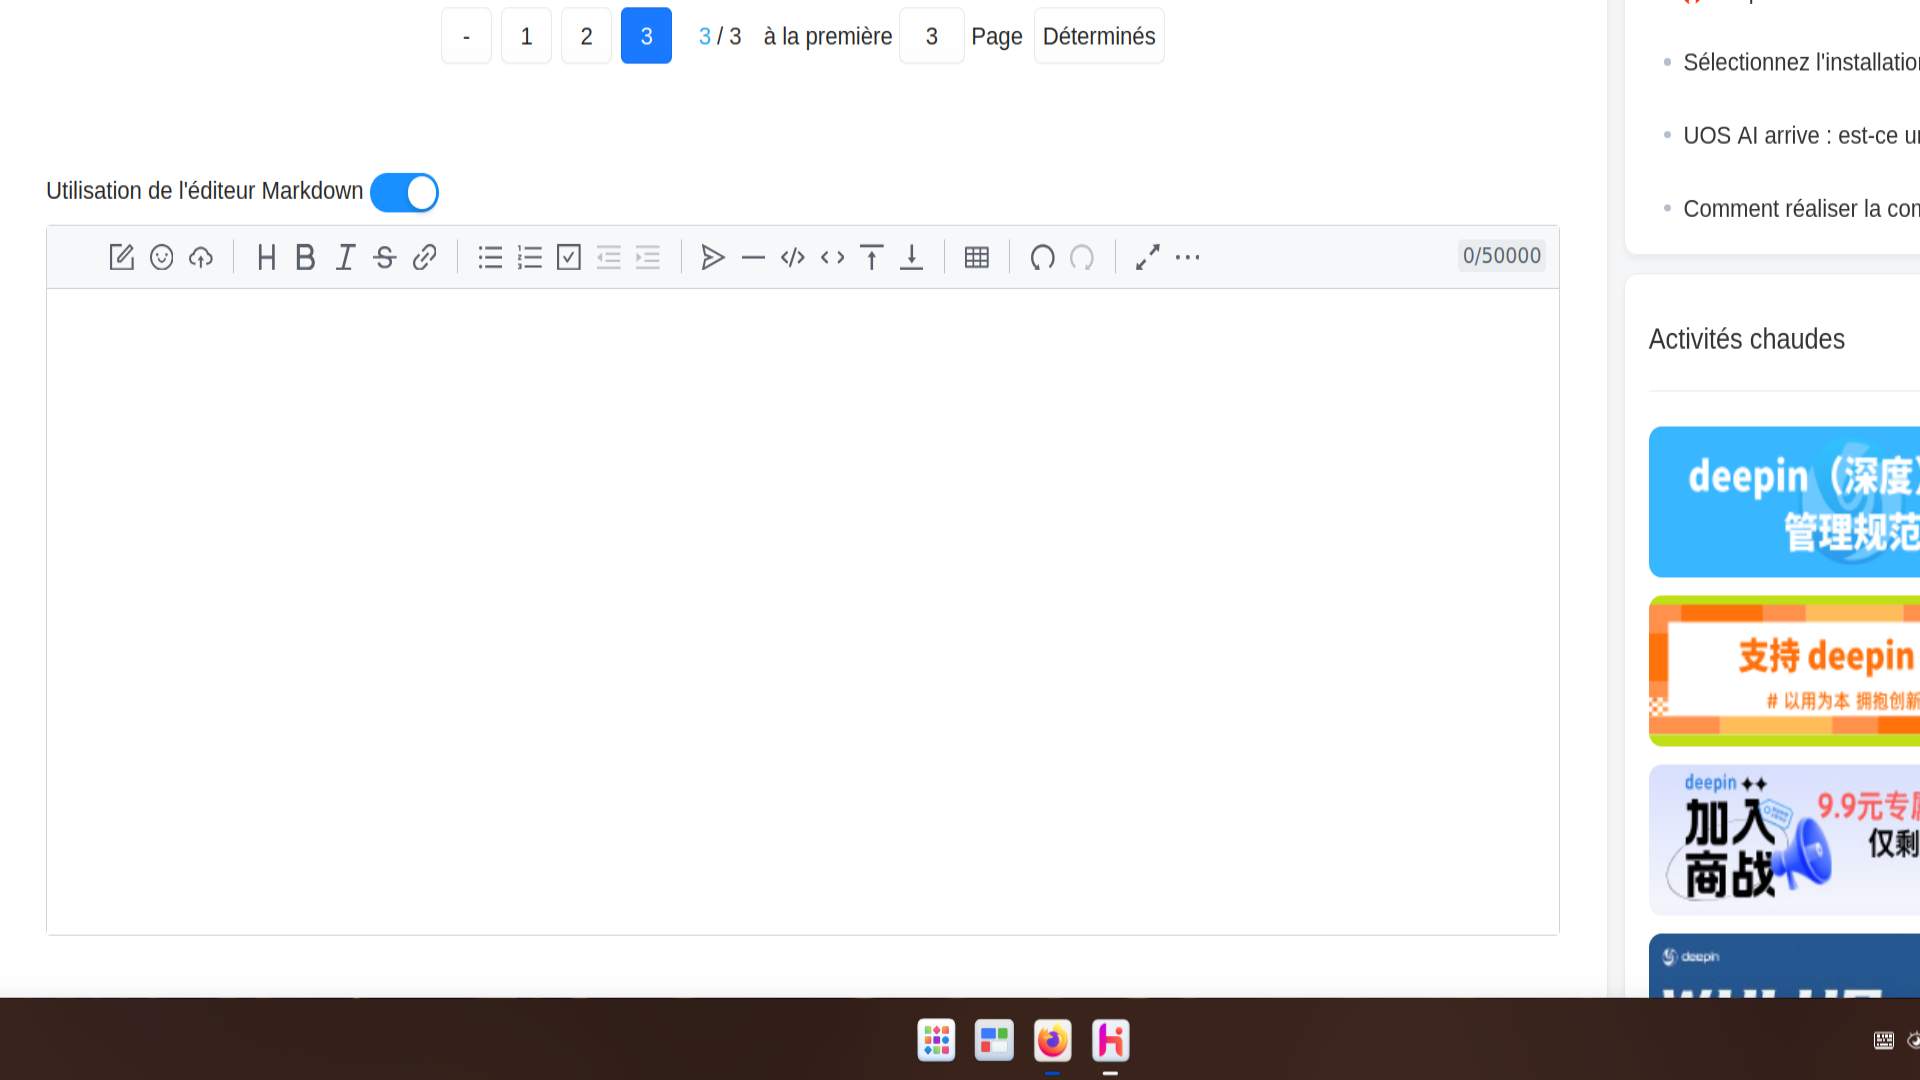Switch to Firefox in the taskbar
The image size is (1920, 1080).
pos(1052,1040)
